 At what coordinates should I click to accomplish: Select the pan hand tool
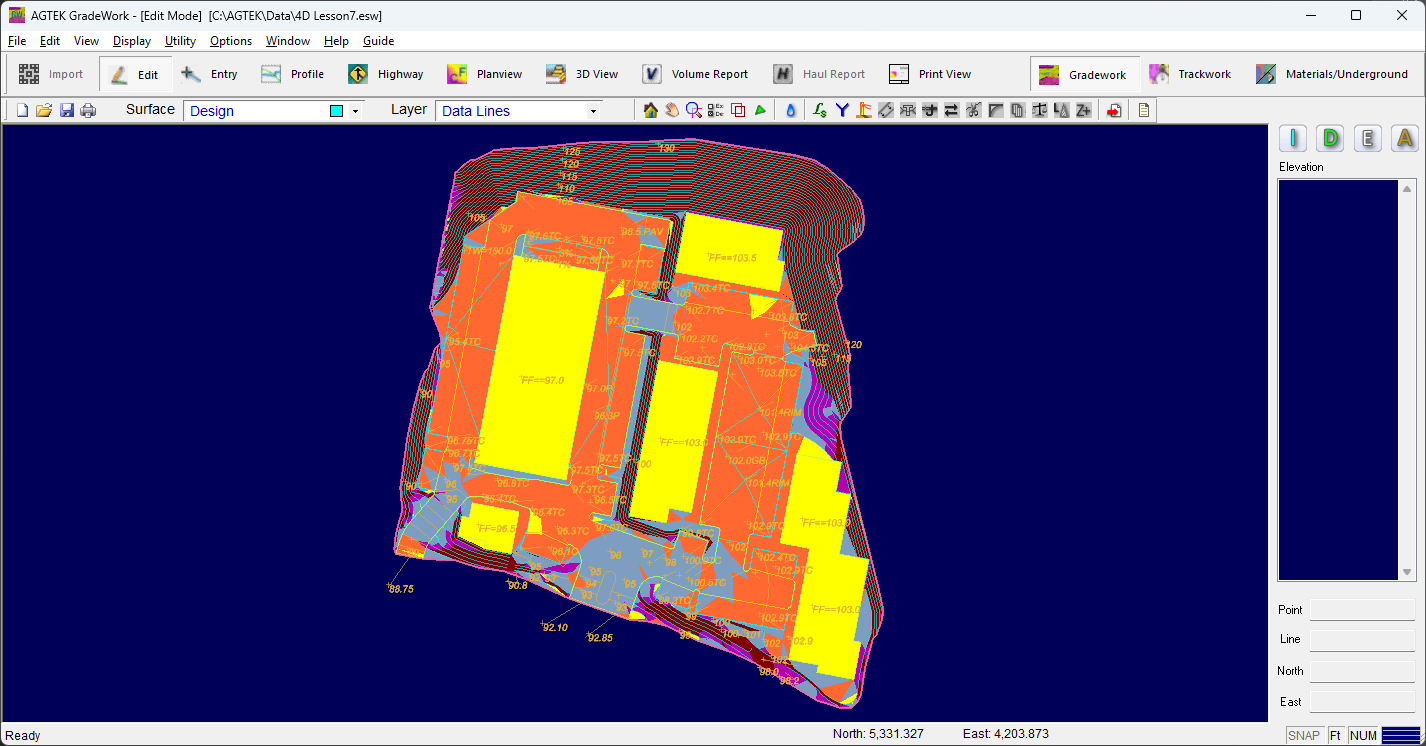coord(672,111)
